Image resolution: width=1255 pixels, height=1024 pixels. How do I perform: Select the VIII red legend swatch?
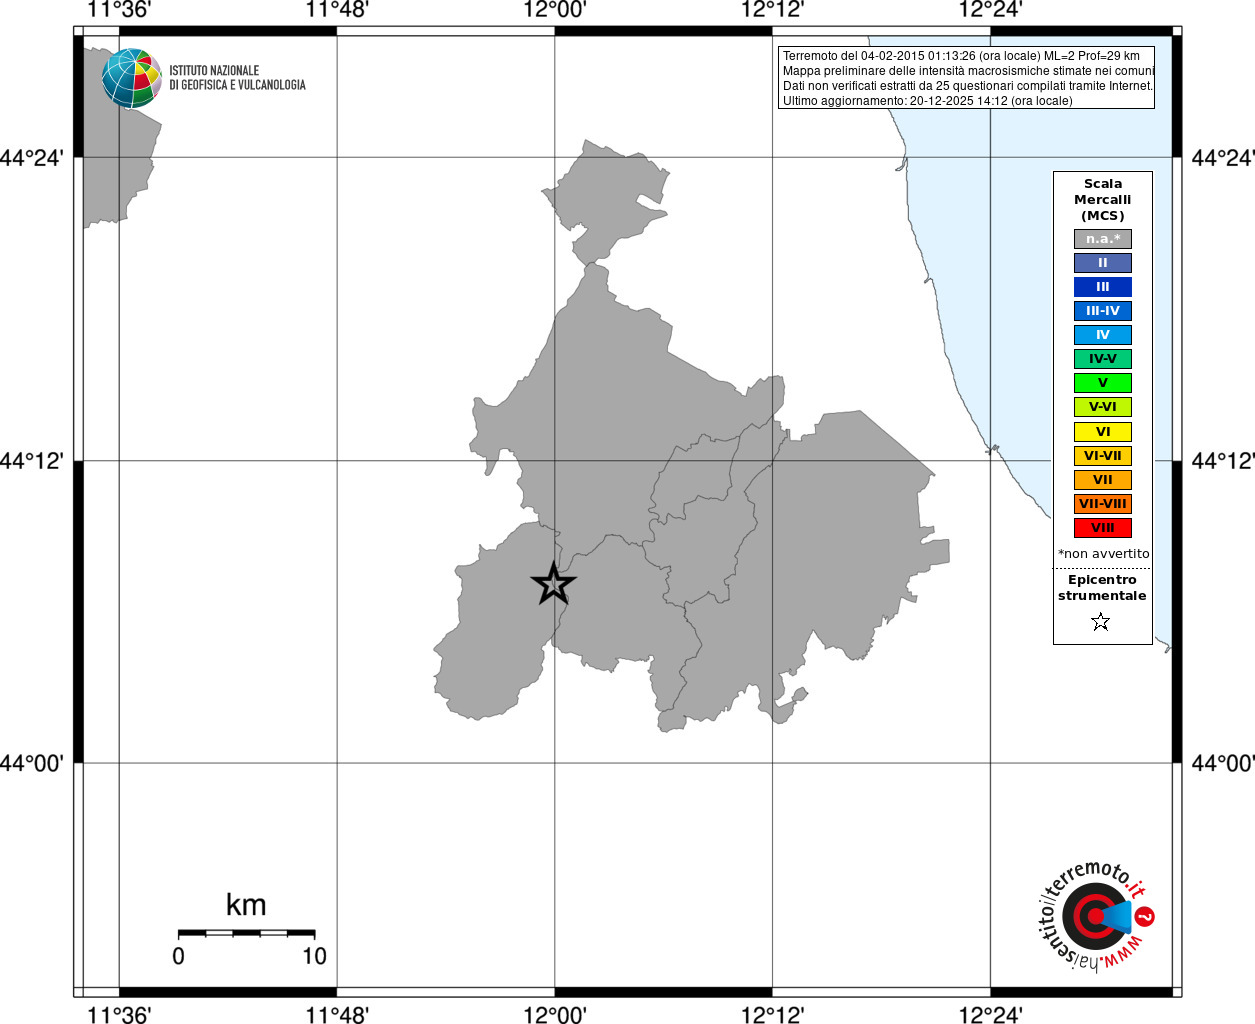tap(1103, 528)
